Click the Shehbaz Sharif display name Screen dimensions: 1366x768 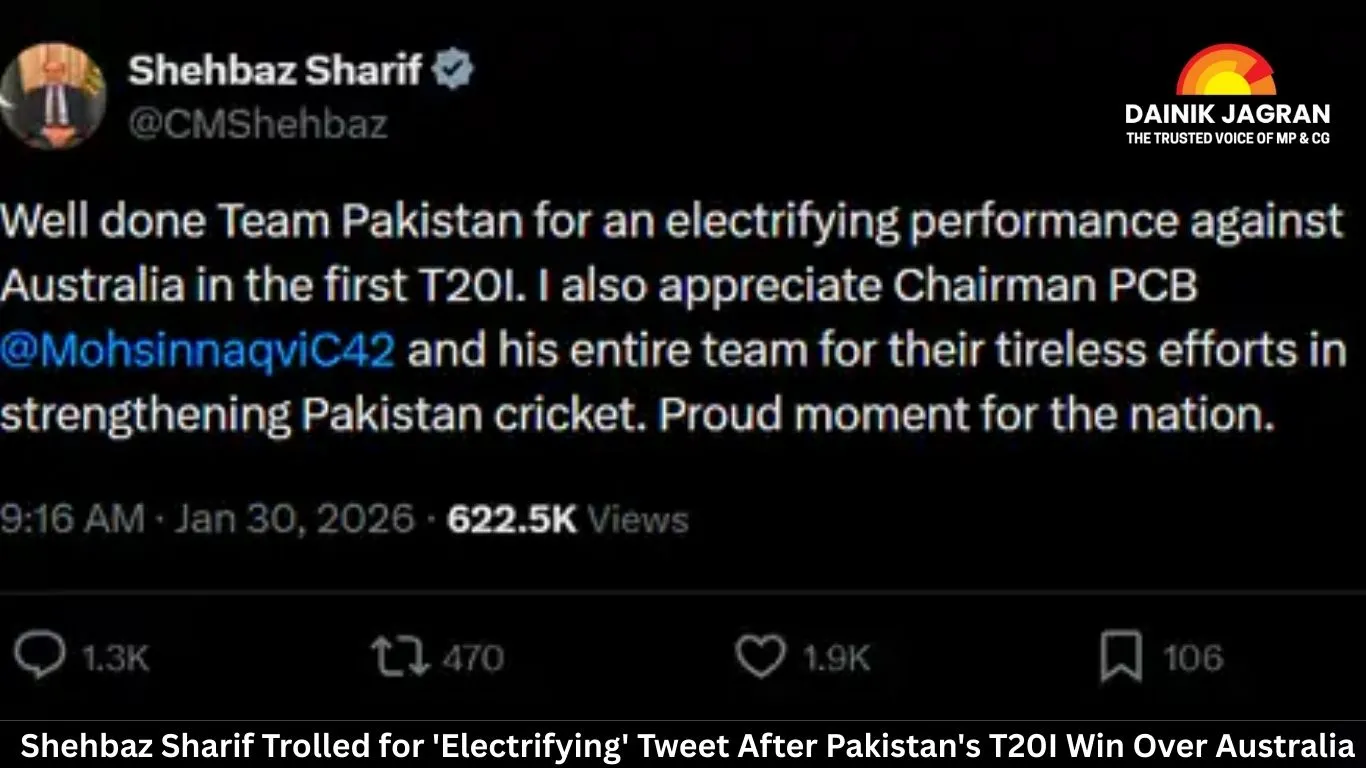coord(276,71)
